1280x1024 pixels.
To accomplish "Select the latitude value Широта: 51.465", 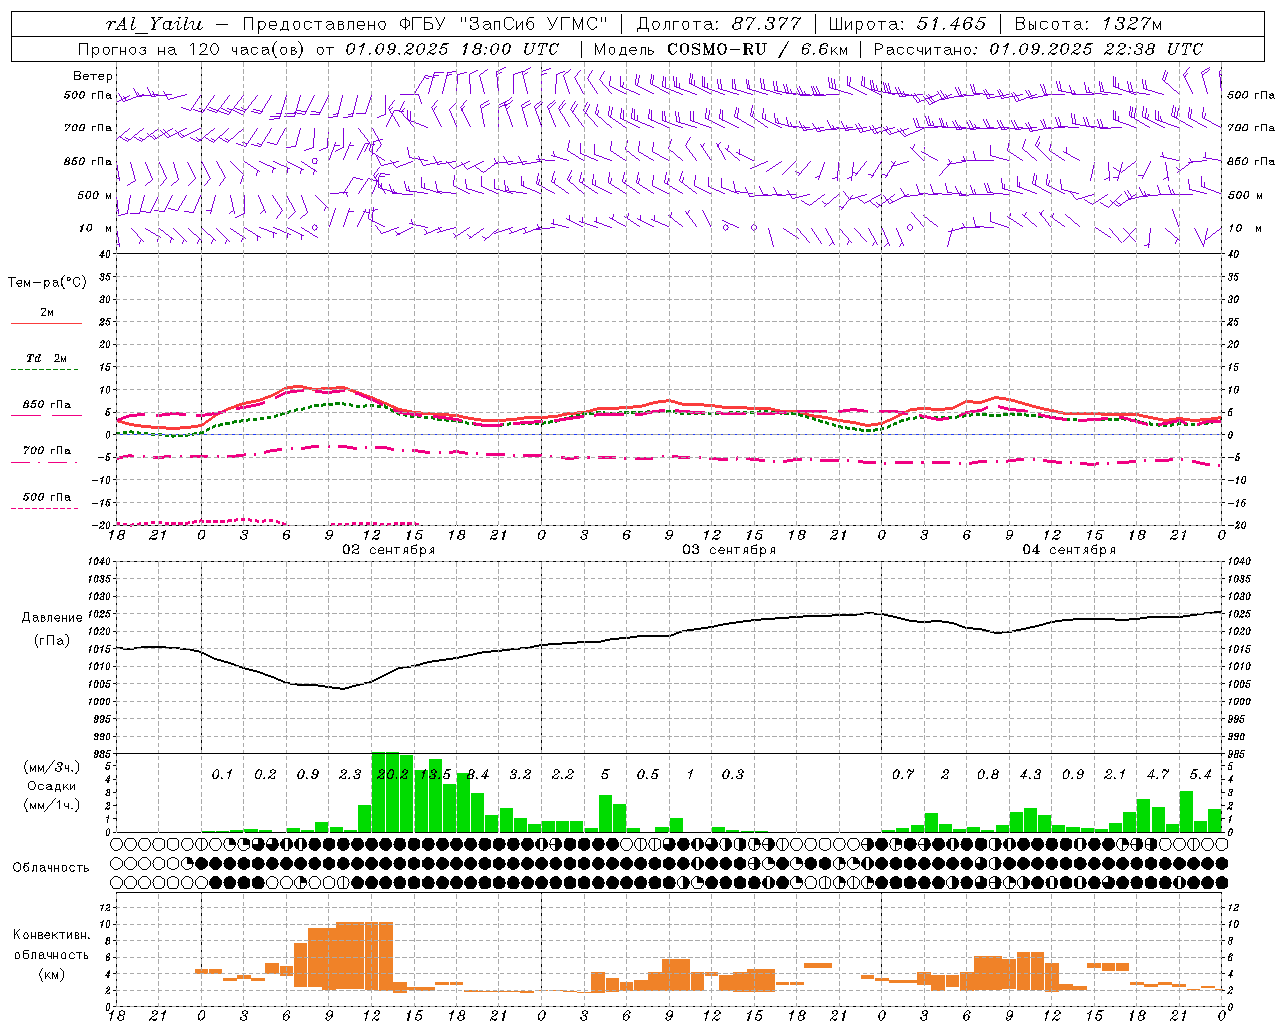I will point(908,24).
